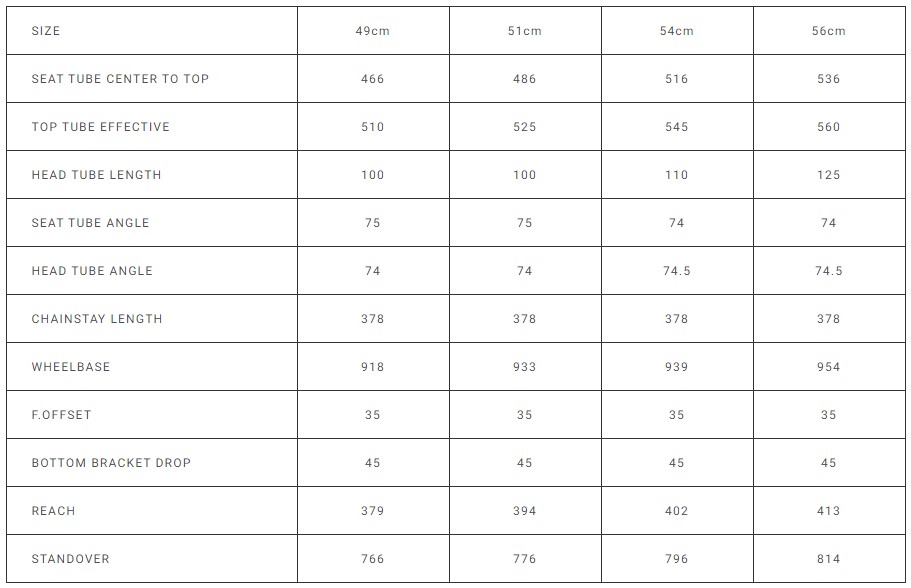Select the 402 reach value

pyautogui.click(x=677, y=511)
